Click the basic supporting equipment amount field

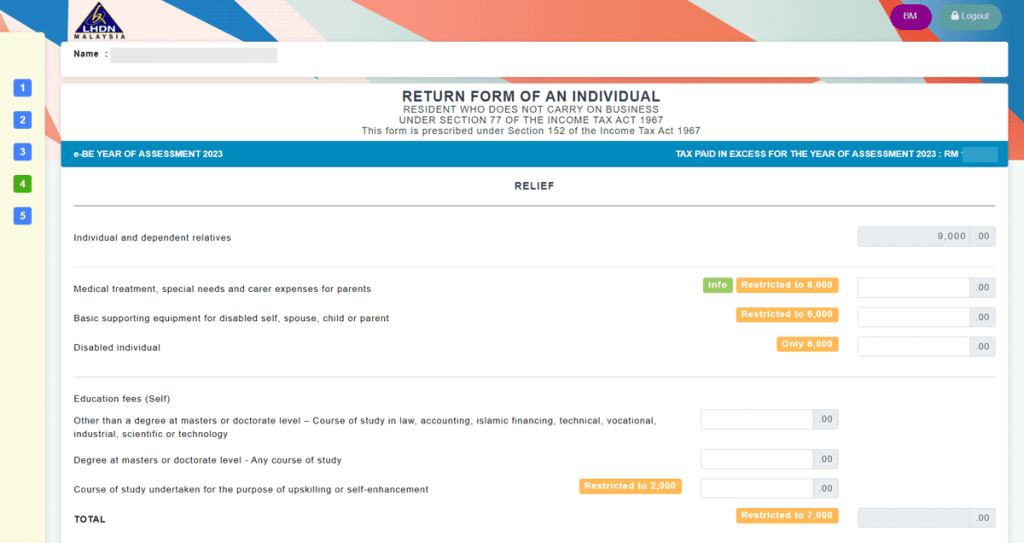tap(913, 317)
